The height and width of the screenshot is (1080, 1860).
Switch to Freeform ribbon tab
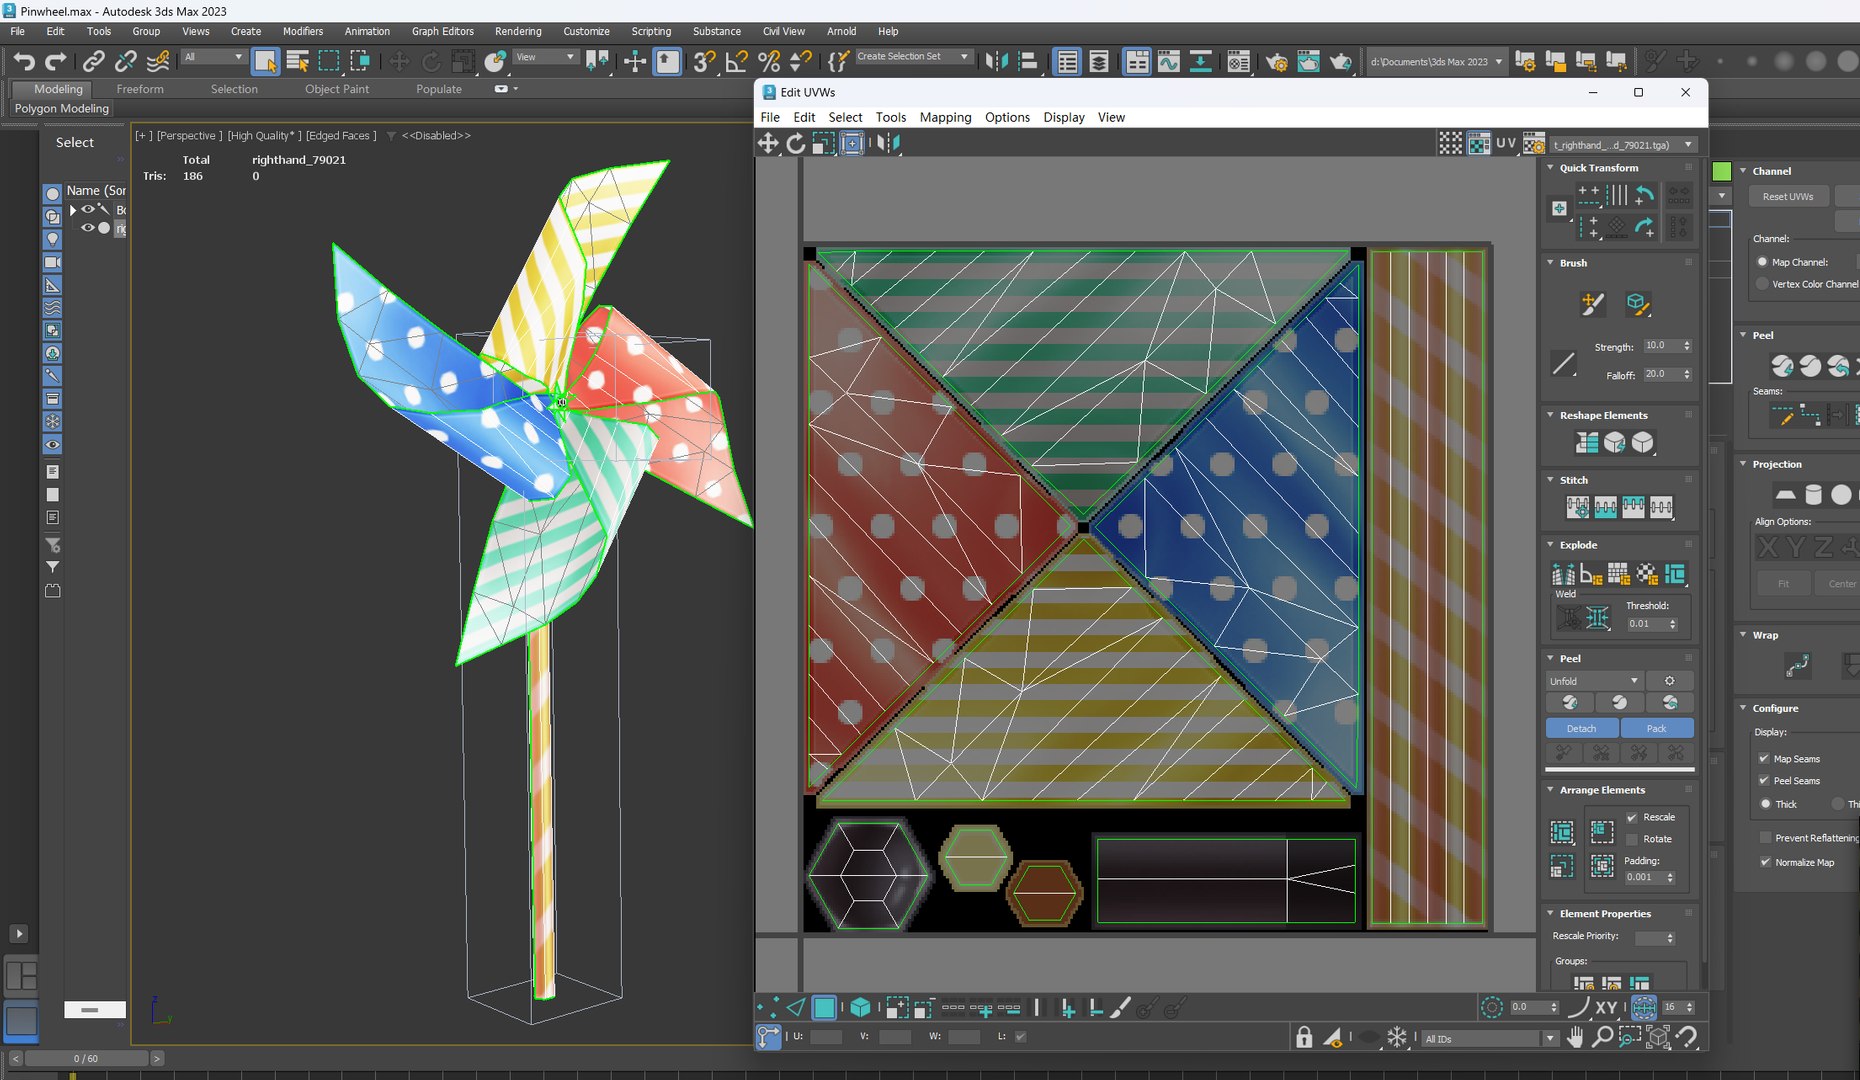click(140, 89)
